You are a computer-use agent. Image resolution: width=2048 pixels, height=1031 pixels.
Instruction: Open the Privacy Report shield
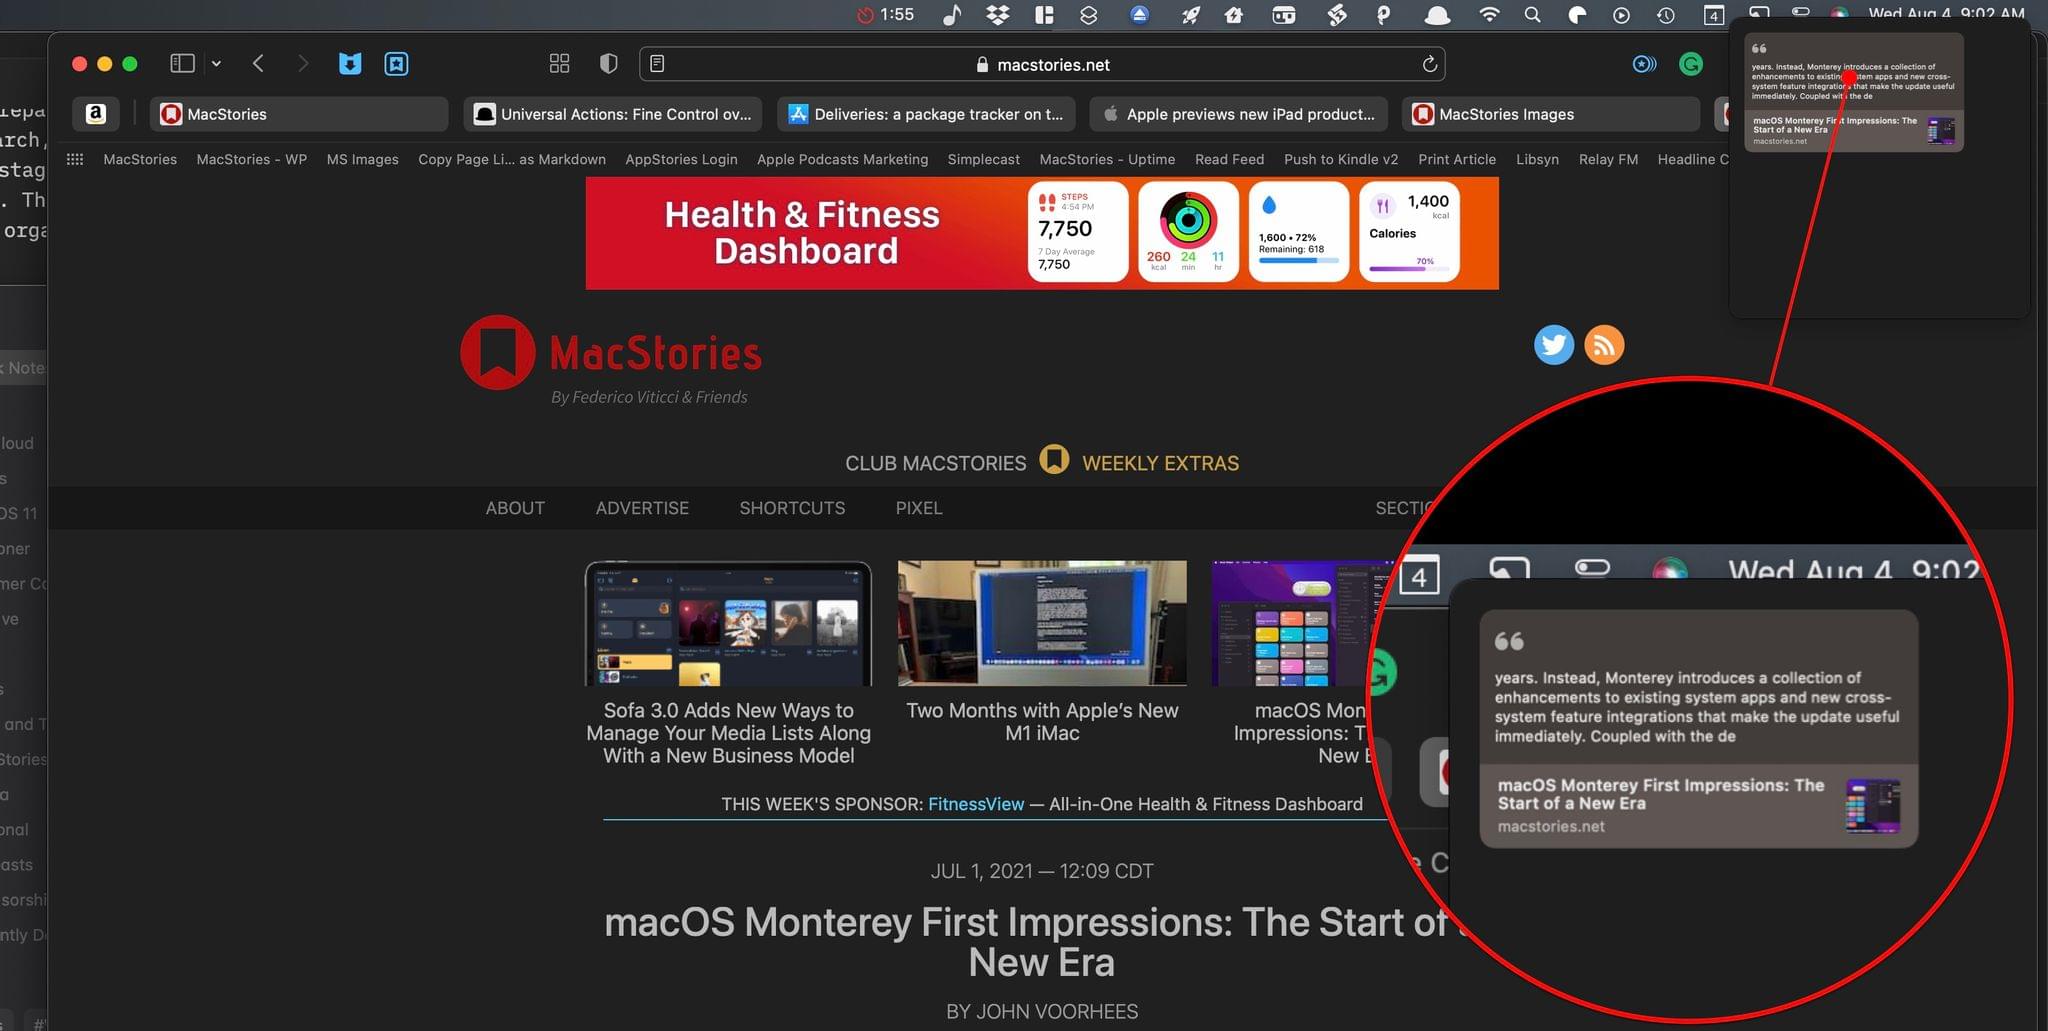tap(608, 64)
